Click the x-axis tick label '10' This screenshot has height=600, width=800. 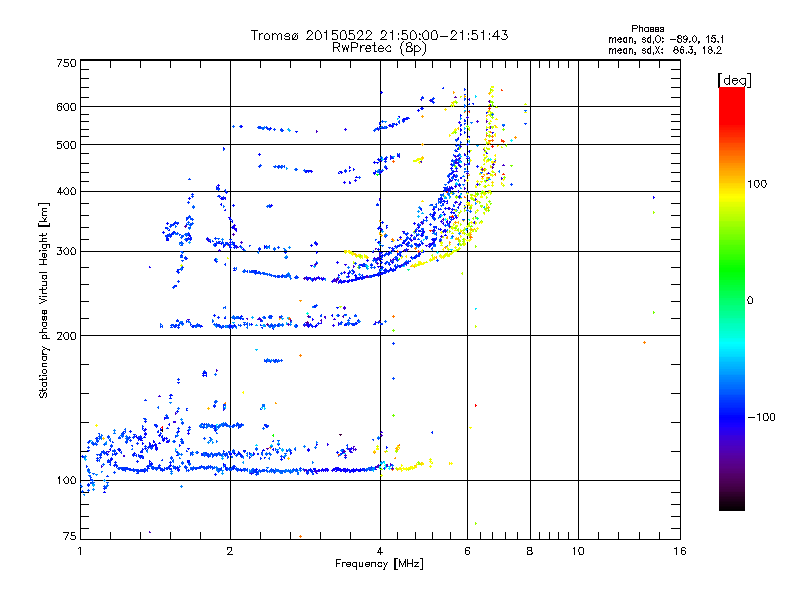click(578, 551)
